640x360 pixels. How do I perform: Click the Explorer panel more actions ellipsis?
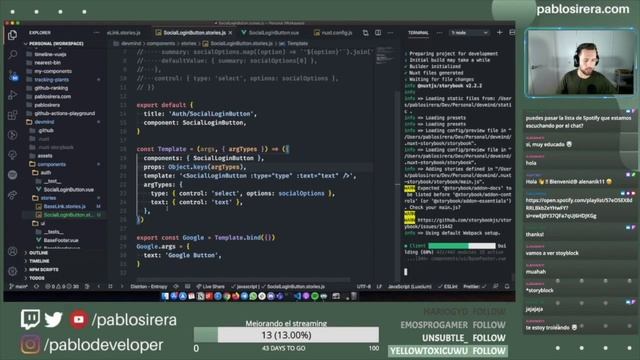tap(96, 33)
